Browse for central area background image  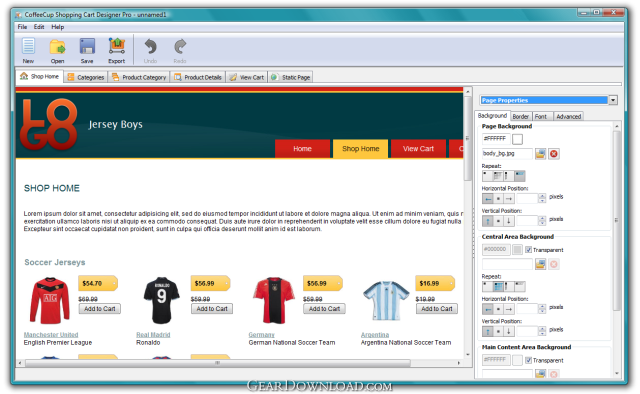[540, 264]
